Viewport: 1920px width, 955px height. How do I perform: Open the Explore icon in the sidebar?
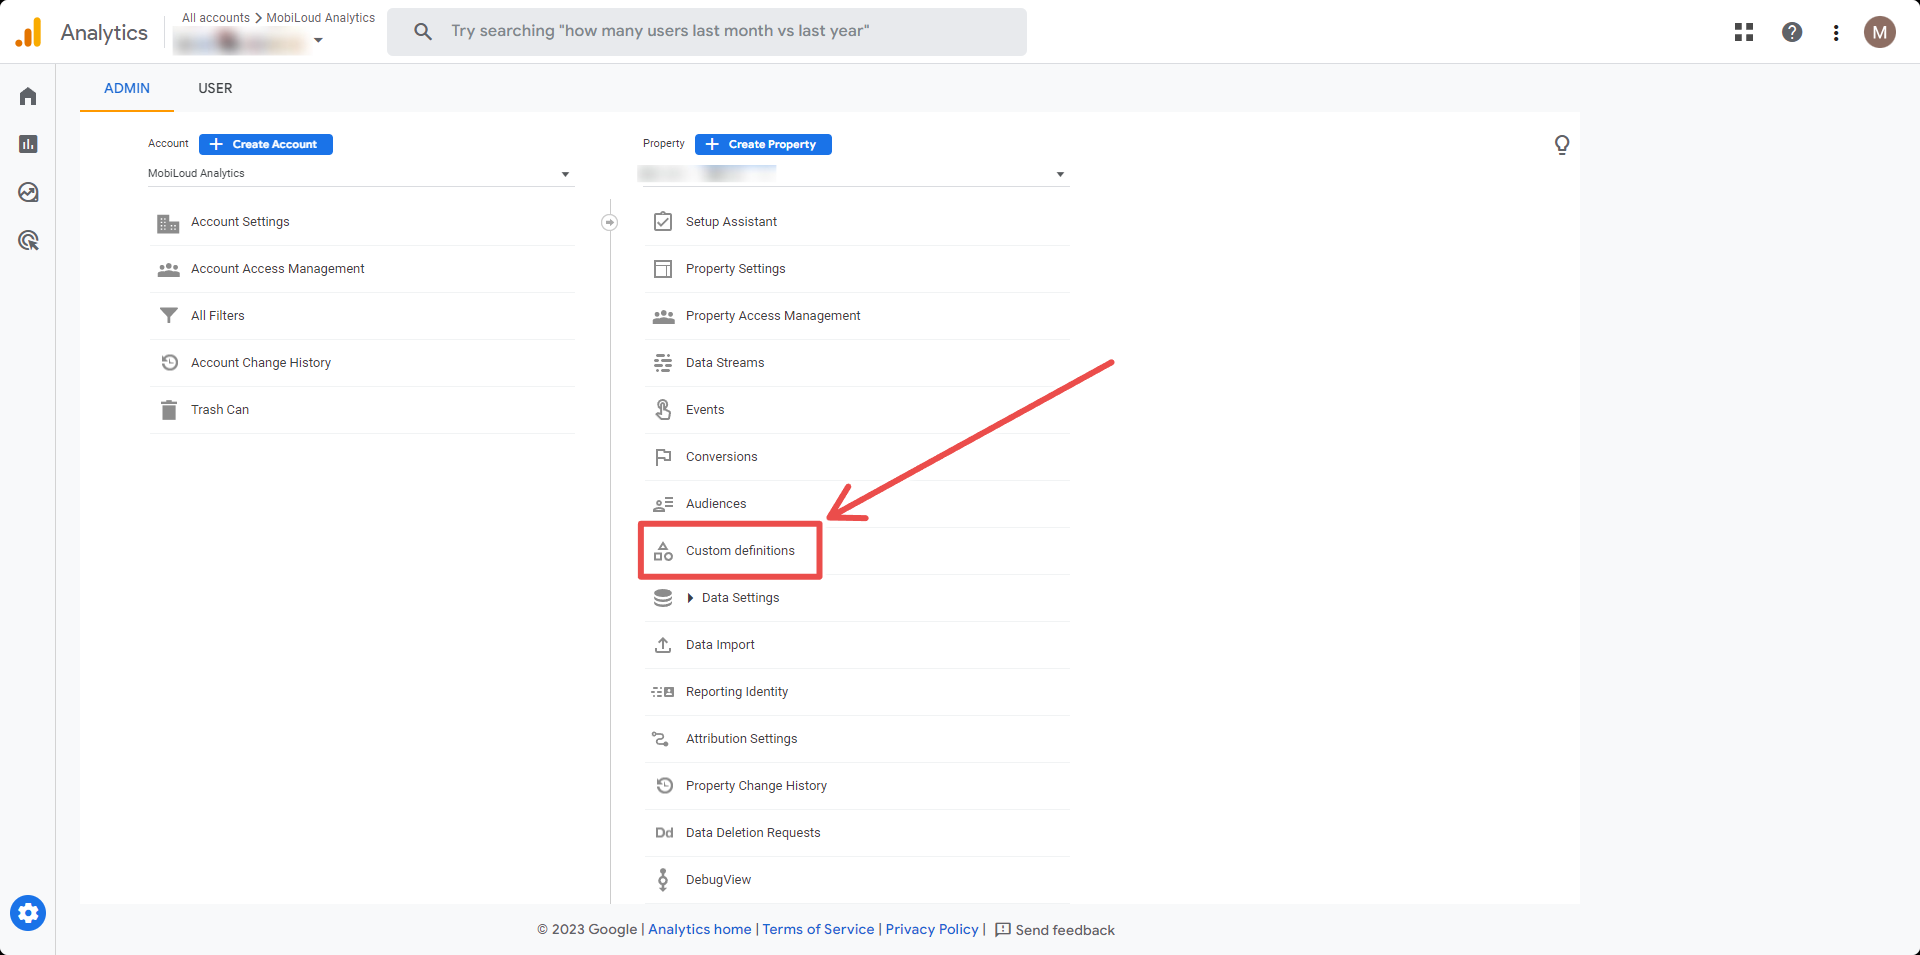coord(28,192)
